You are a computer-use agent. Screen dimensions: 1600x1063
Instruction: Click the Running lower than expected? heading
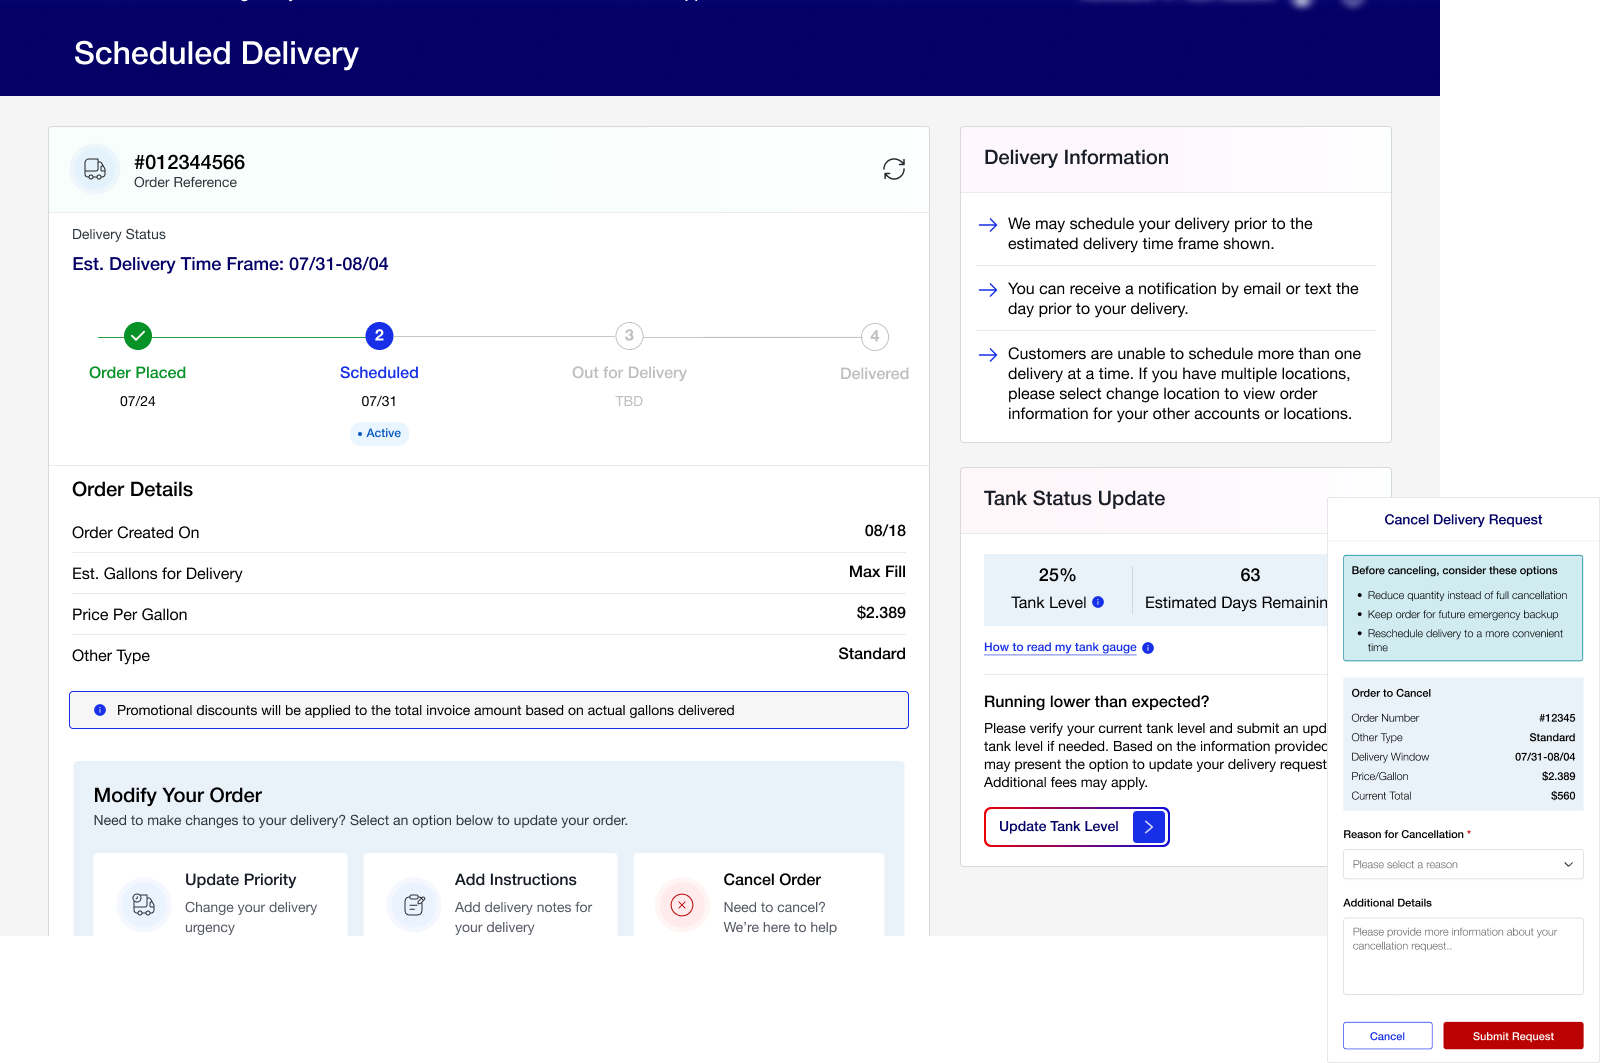(x=1097, y=701)
